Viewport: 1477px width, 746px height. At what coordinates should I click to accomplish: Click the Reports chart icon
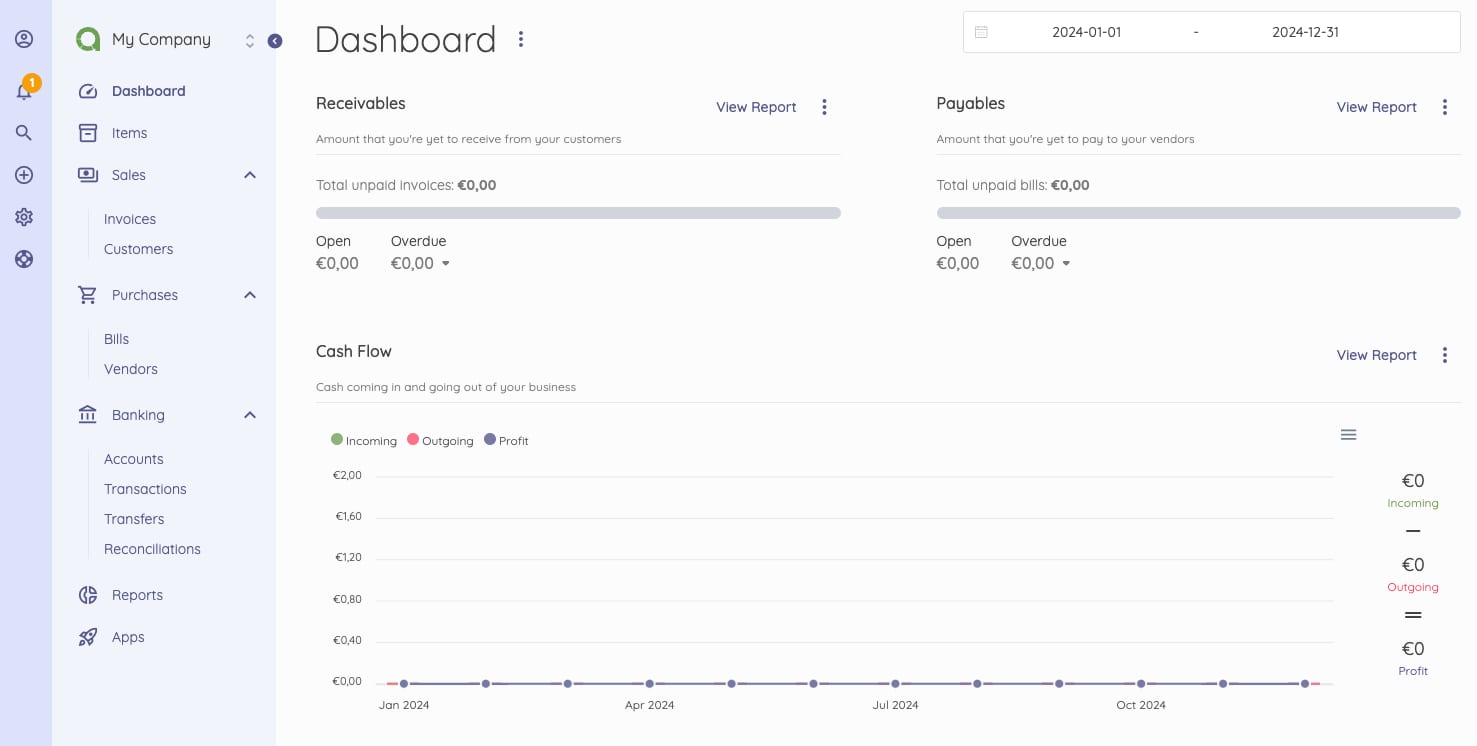click(x=88, y=595)
